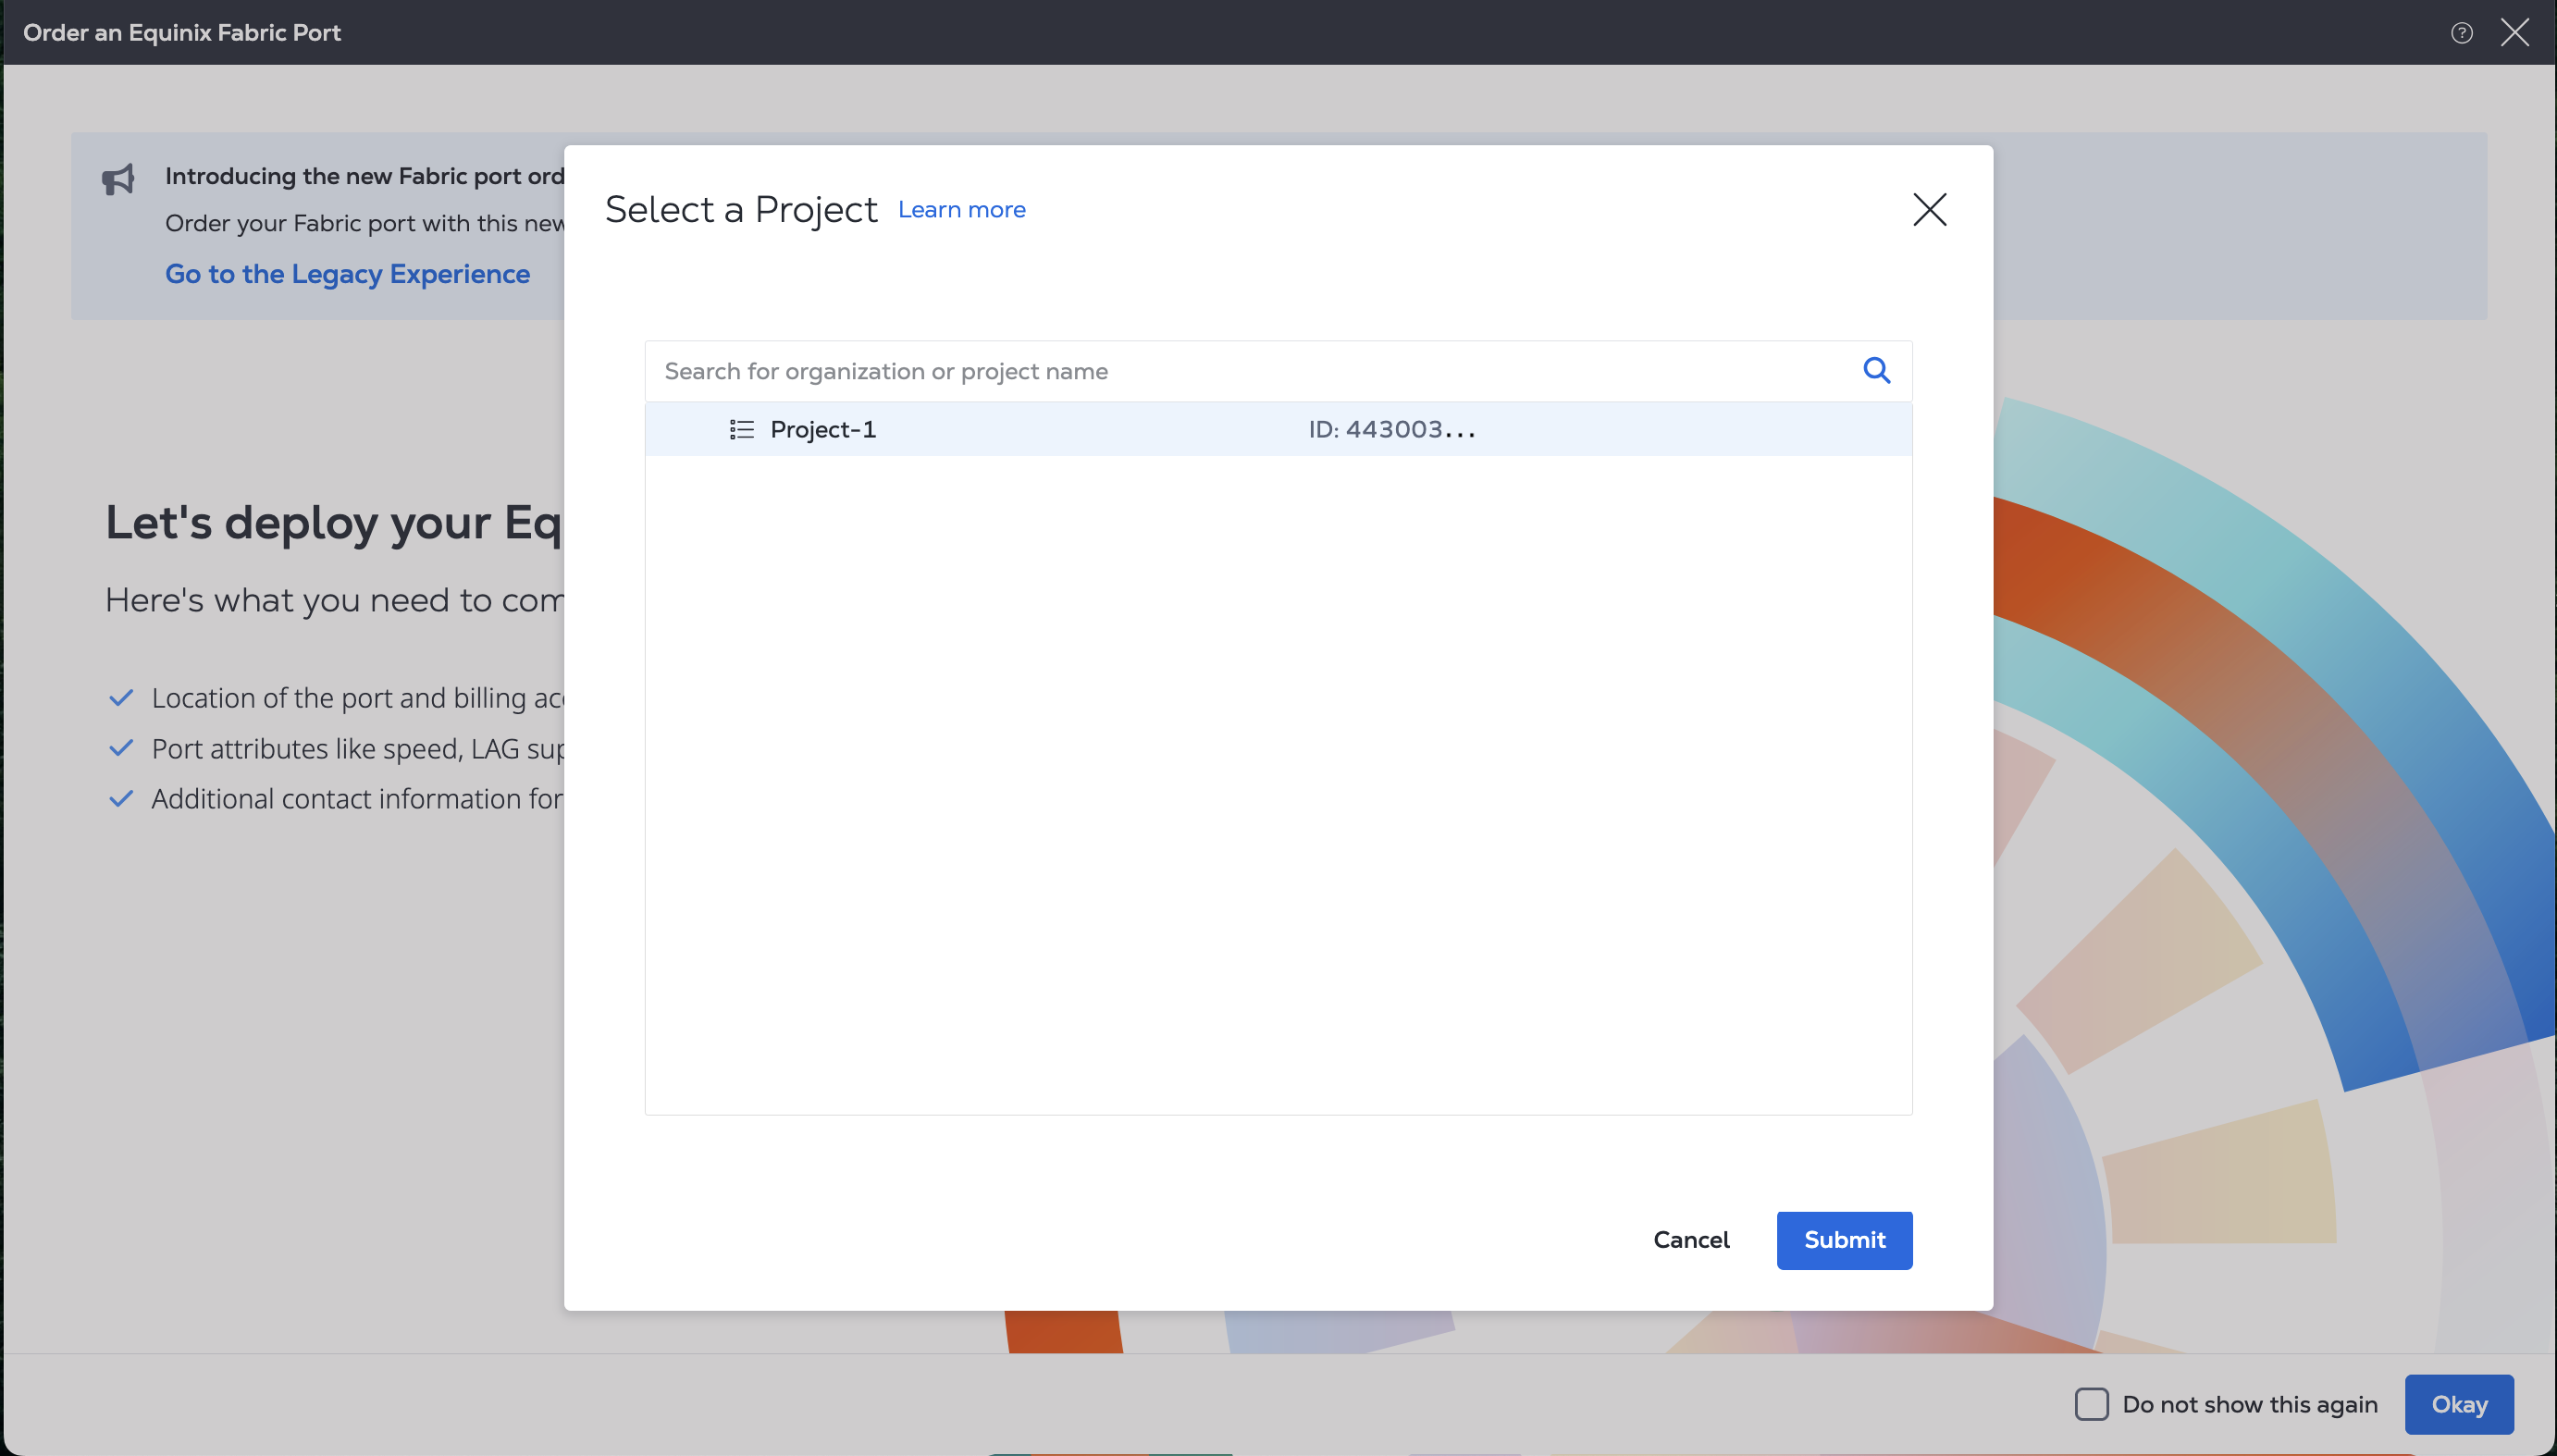Enable the Do not show this again checkbox
The width and height of the screenshot is (2557, 1456).
click(2091, 1404)
